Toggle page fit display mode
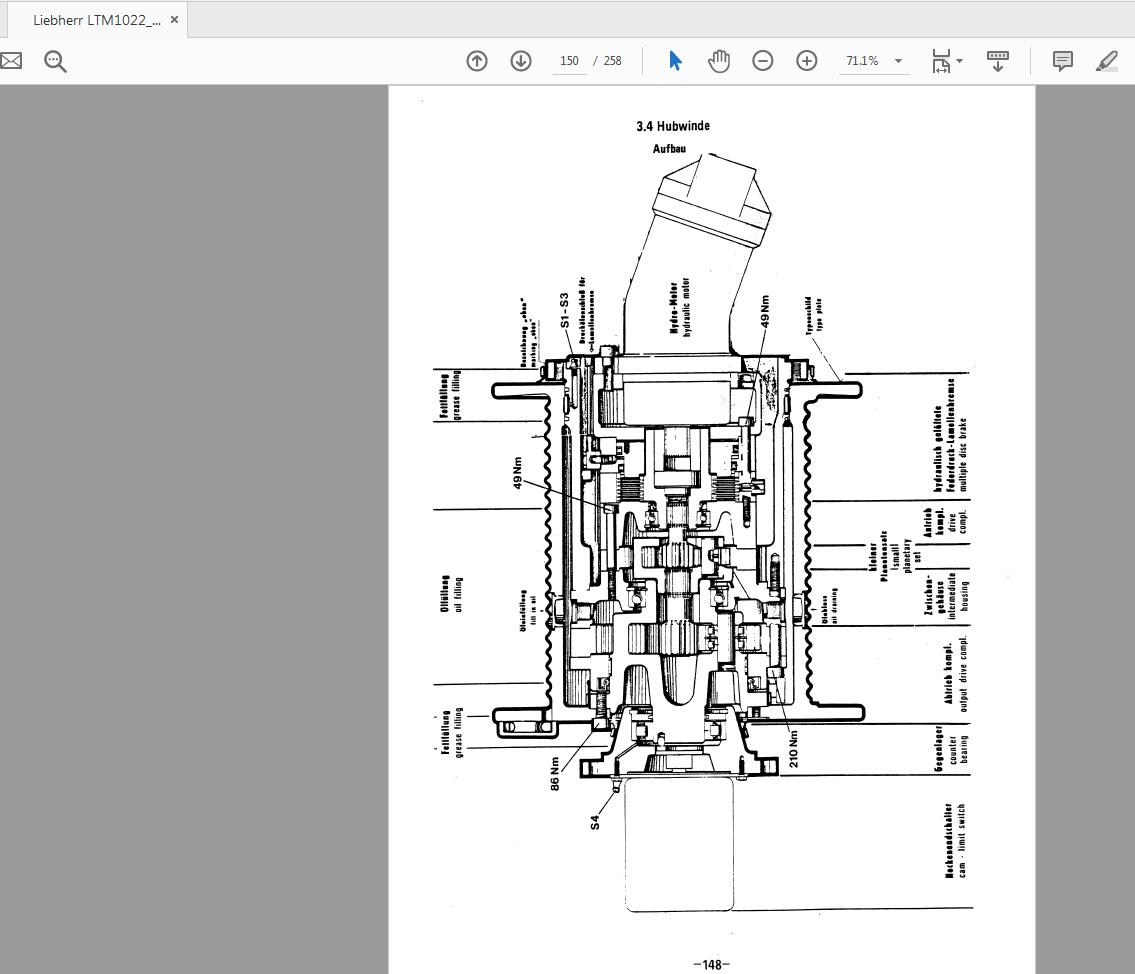Image resolution: width=1135 pixels, height=974 pixels. tap(940, 61)
